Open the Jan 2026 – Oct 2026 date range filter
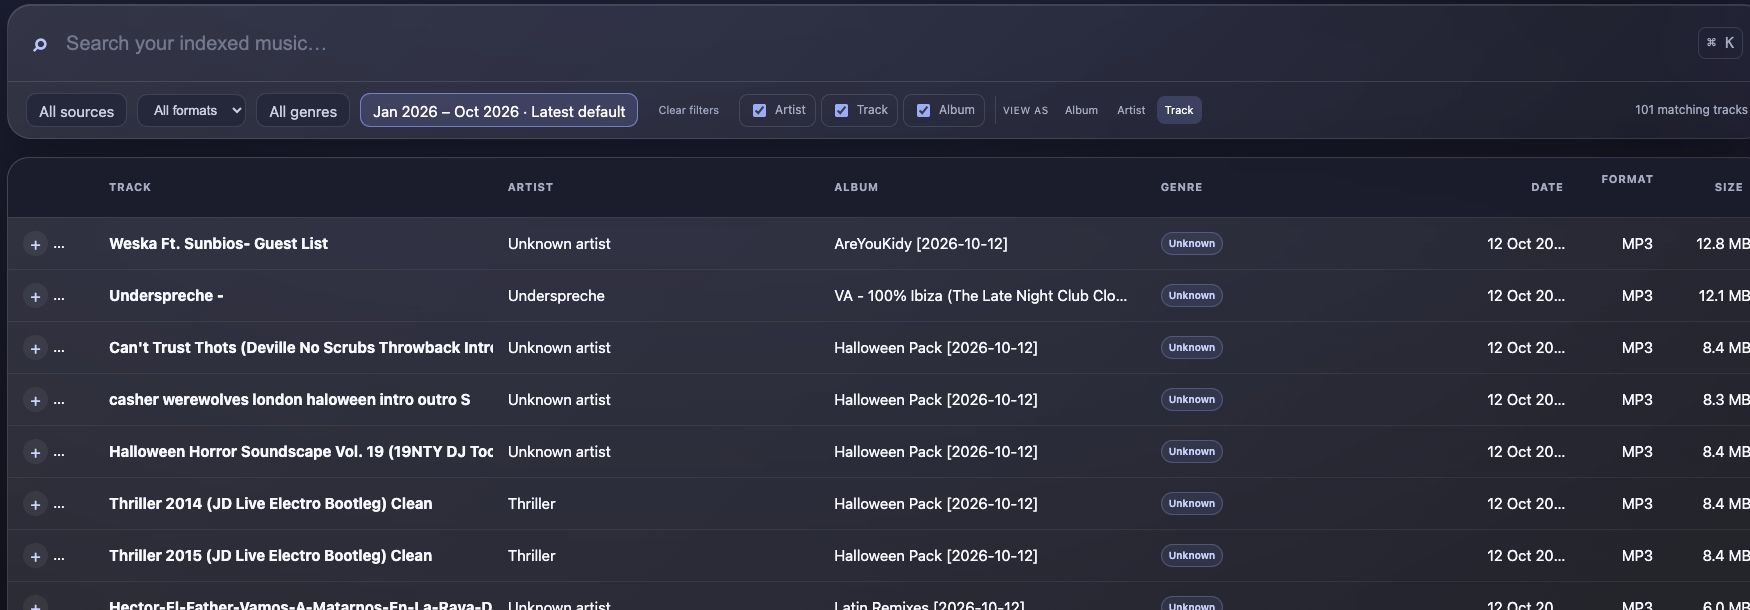This screenshot has width=1750, height=610. pos(499,111)
